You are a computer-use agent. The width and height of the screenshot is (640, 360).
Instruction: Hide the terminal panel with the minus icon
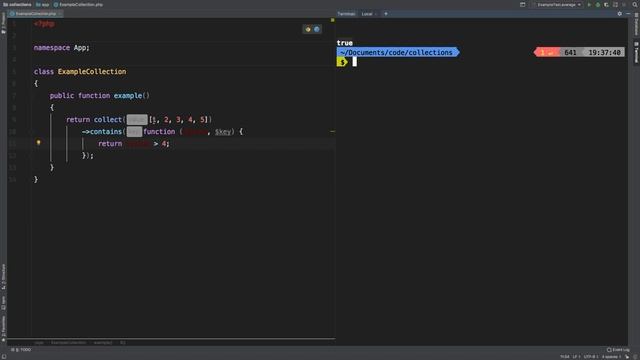pyautogui.click(x=628, y=13)
